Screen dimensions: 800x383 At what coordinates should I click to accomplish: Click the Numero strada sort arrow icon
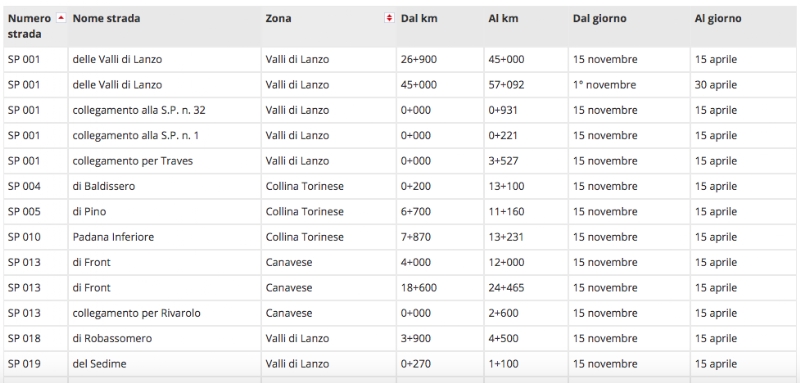[x=61, y=18]
